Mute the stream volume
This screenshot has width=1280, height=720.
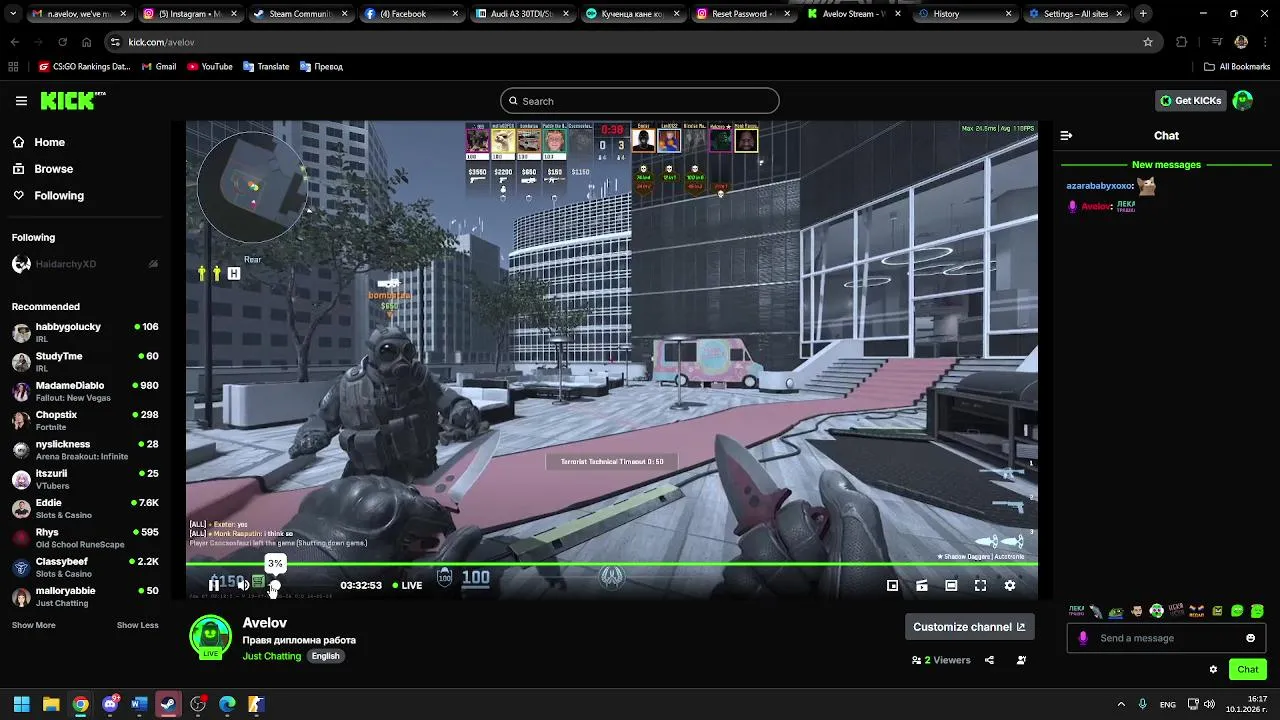pyautogui.click(x=243, y=585)
